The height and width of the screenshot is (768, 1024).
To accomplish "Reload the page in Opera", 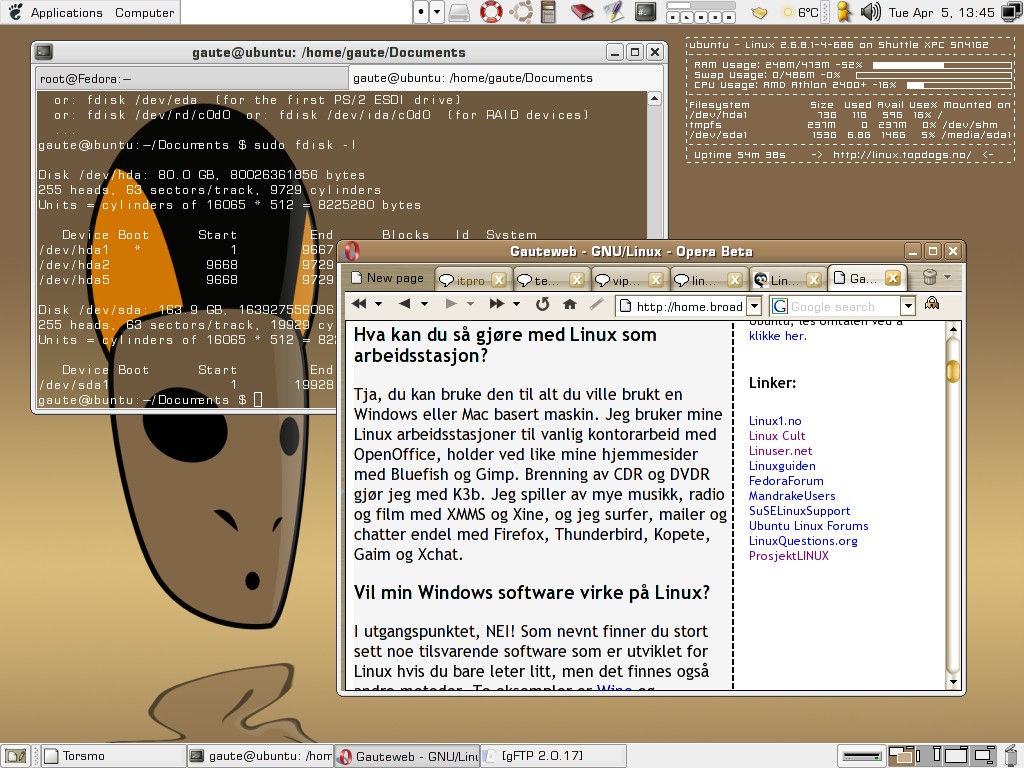I will point(542,304).
